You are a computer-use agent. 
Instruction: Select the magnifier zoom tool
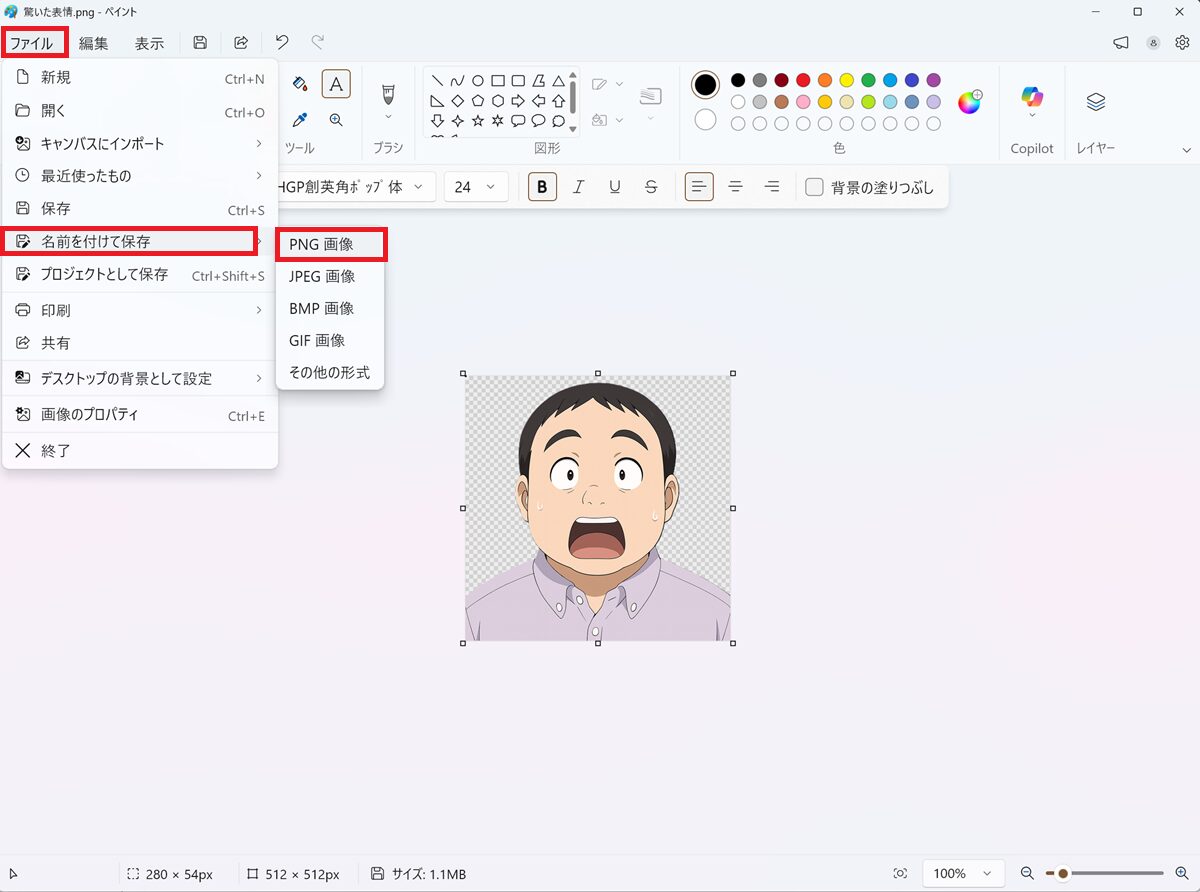coord(336,120)
